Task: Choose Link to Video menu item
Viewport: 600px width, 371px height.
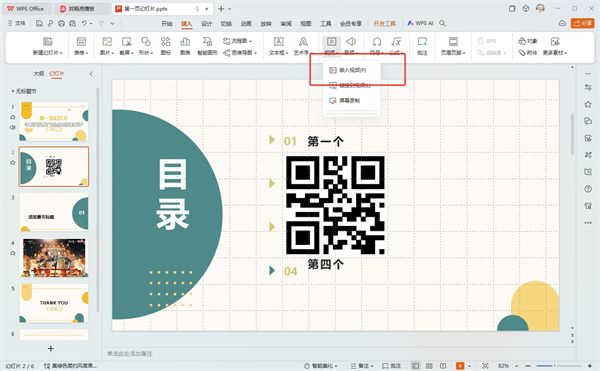Action: [352, 85]
